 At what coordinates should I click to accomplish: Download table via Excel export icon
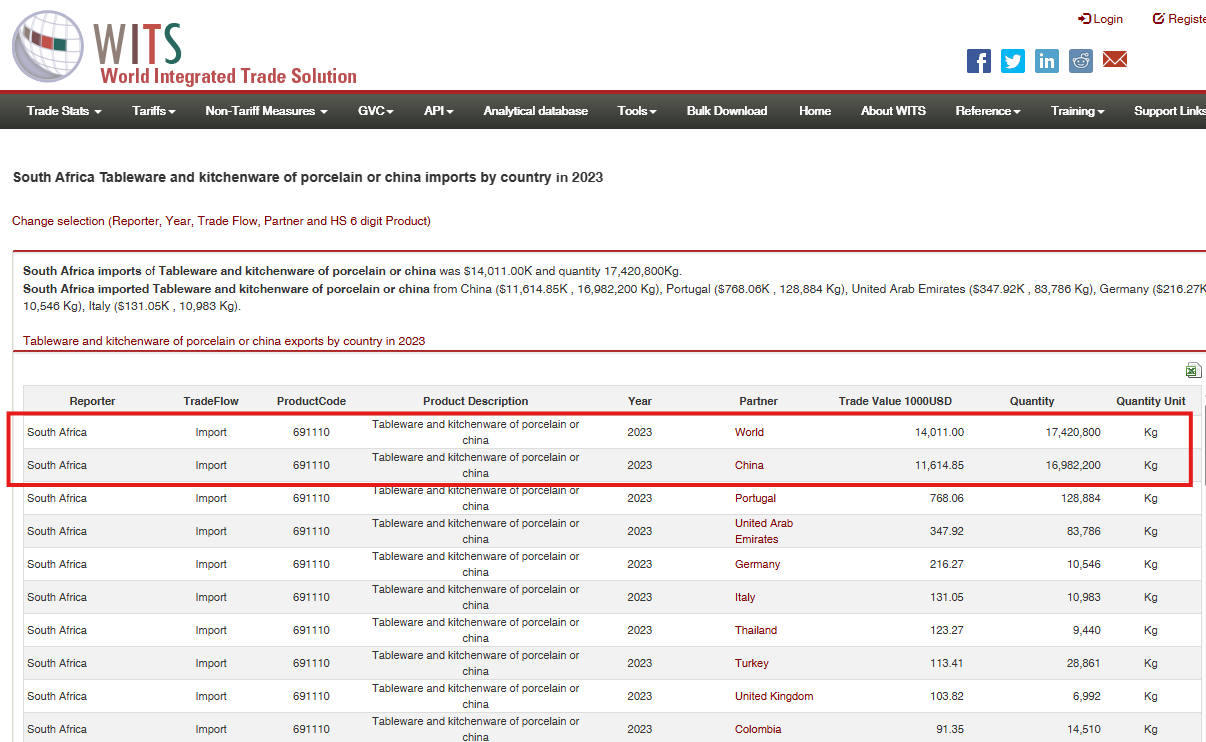tap(1192, 370)
